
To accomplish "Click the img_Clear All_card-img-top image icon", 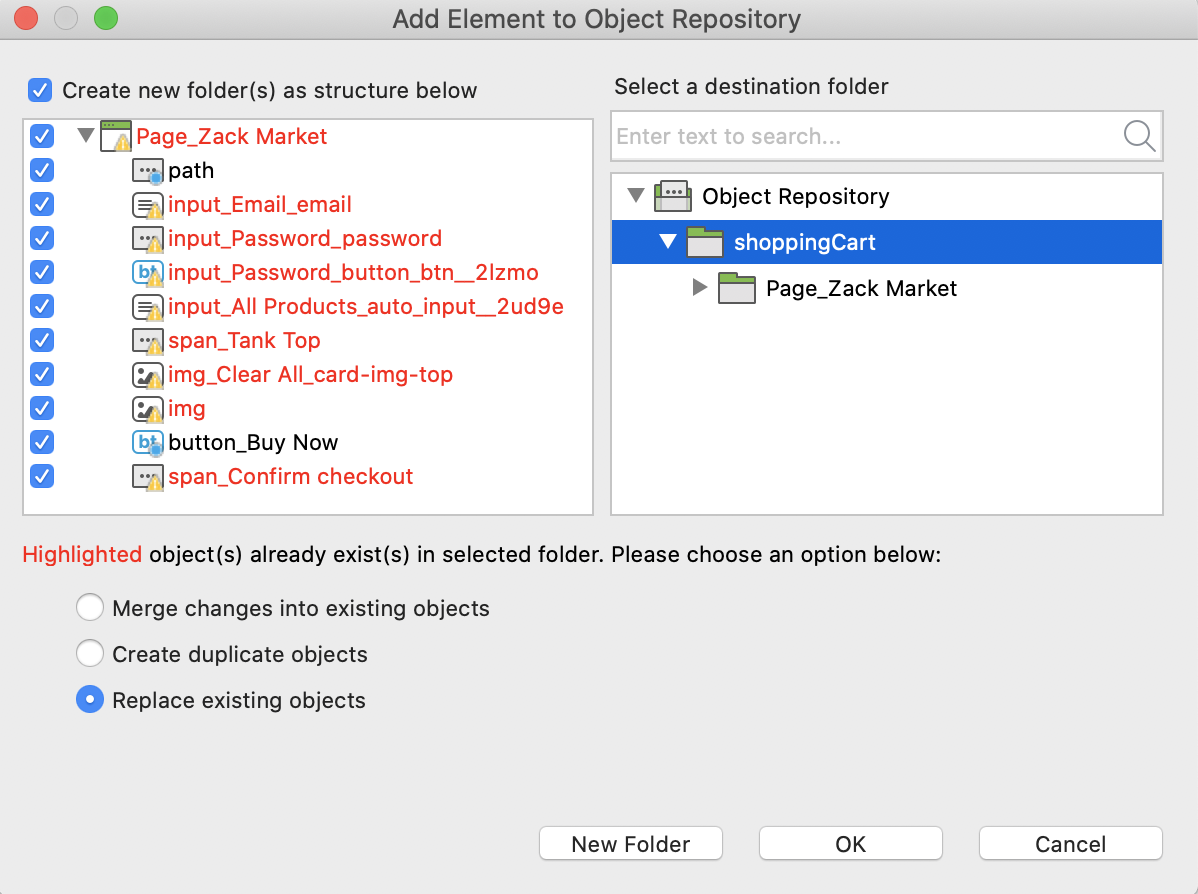I will [147, 374].
